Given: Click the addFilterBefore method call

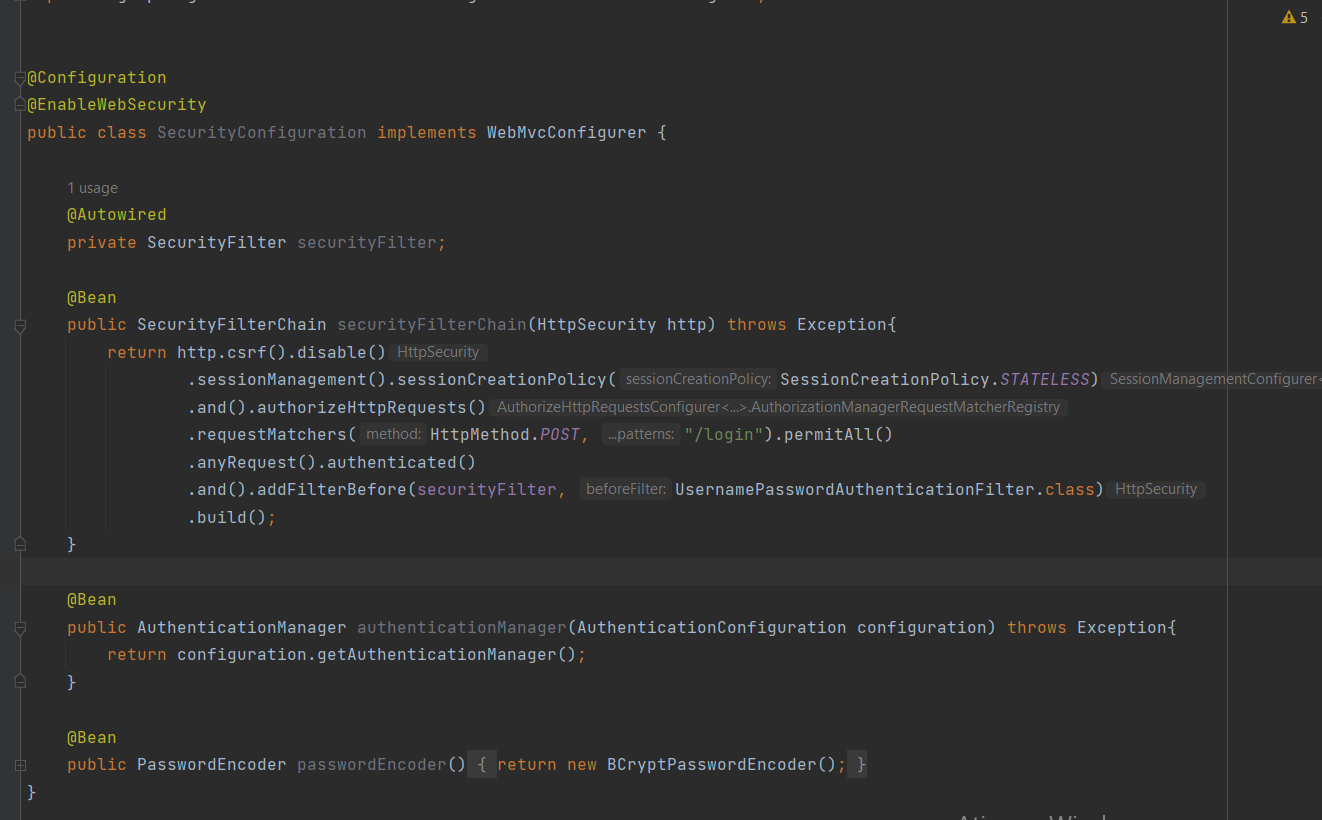Looking at the screenshot, I should pos(332,490).
